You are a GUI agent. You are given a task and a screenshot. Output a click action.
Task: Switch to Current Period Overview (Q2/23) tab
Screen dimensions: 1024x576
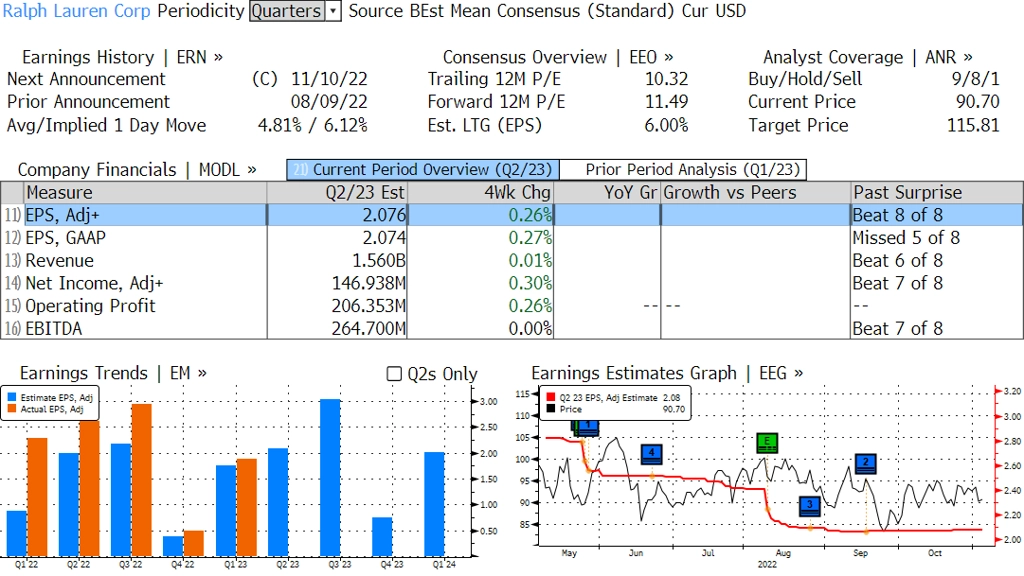423,170
